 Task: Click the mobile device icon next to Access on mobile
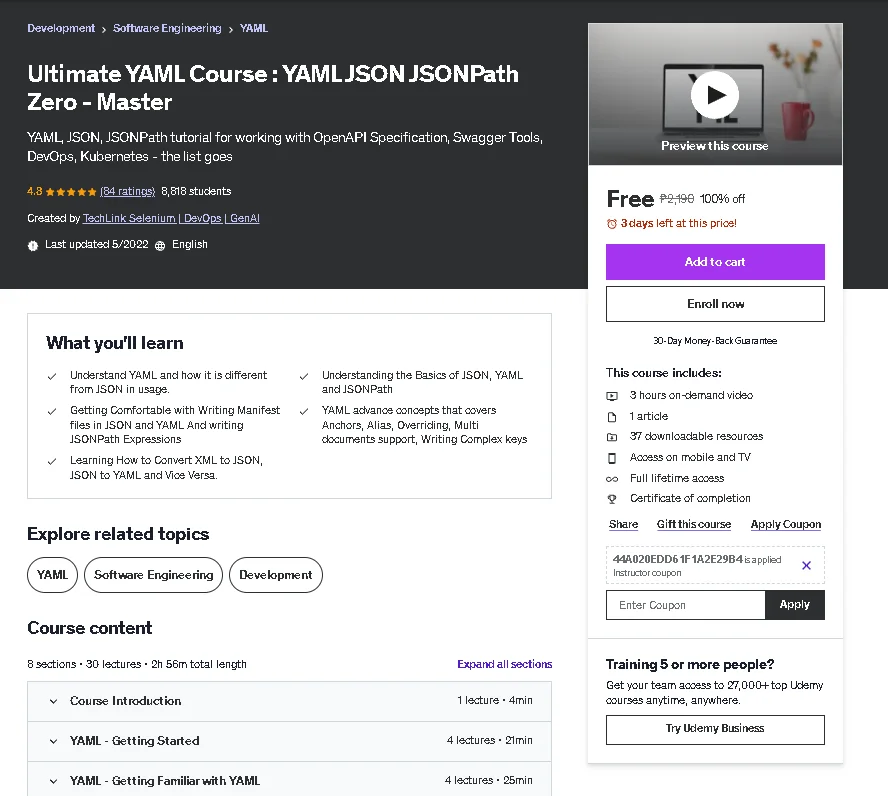tap(612, 457)
